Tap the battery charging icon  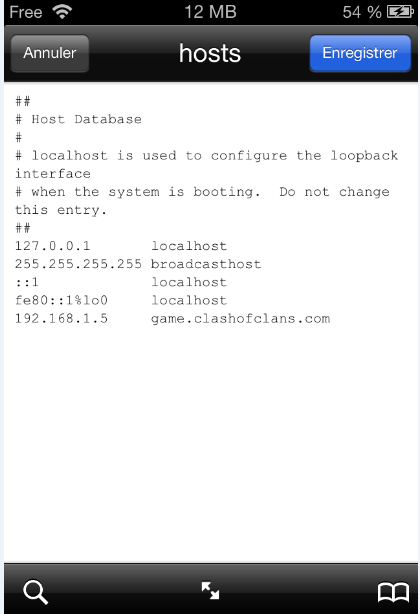point(400,12)
